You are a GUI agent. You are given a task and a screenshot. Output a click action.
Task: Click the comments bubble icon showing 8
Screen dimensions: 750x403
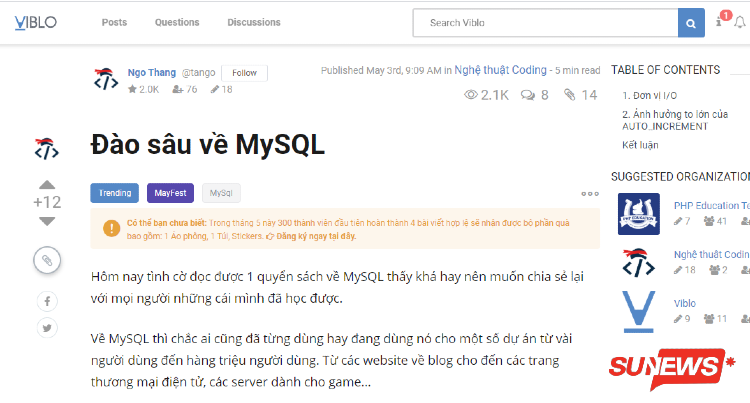[x=528, y=95]
